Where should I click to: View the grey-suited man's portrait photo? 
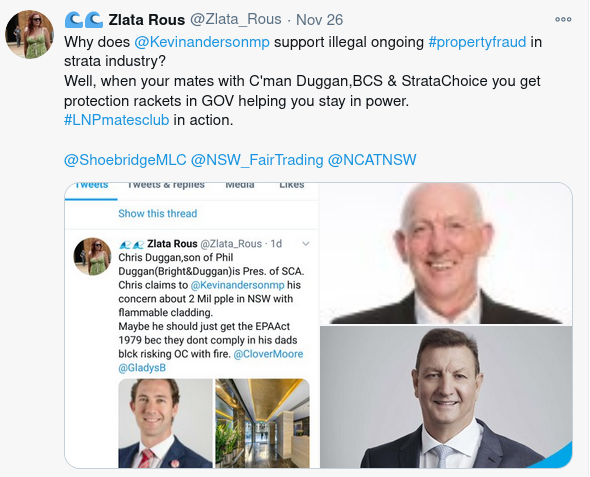pyautogui.click(x=446, y=397)
